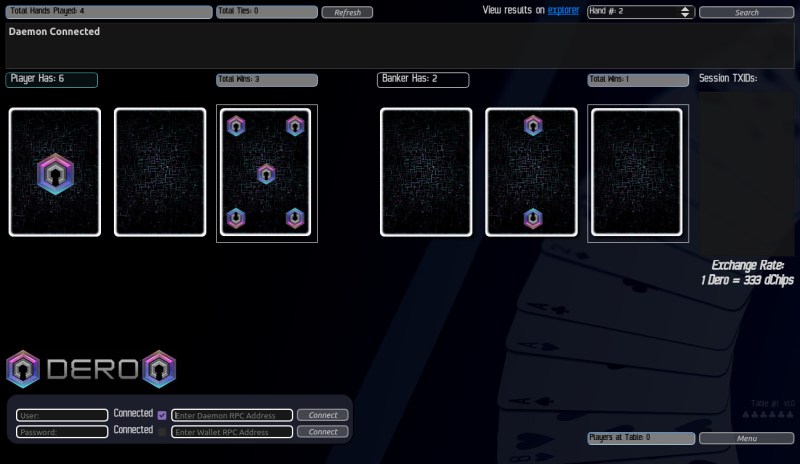
Task: Focus the Enter Daemon RPC Address field
Action: tap(232, 415)
